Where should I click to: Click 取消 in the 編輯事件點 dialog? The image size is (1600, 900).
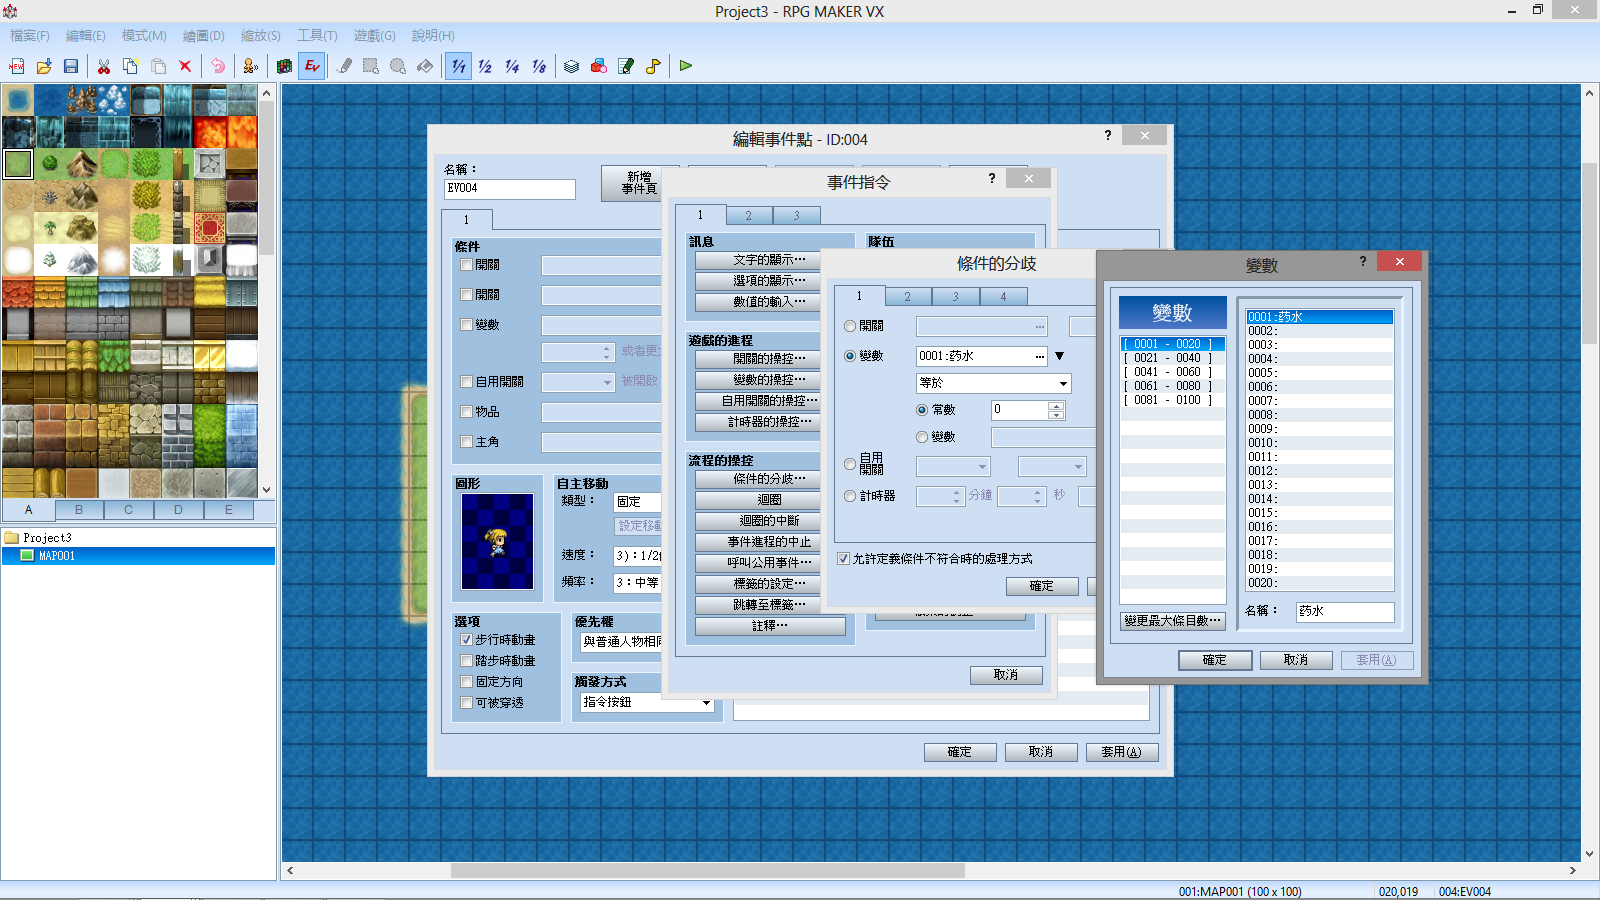pyautogui.click(x=1040, y=752)
